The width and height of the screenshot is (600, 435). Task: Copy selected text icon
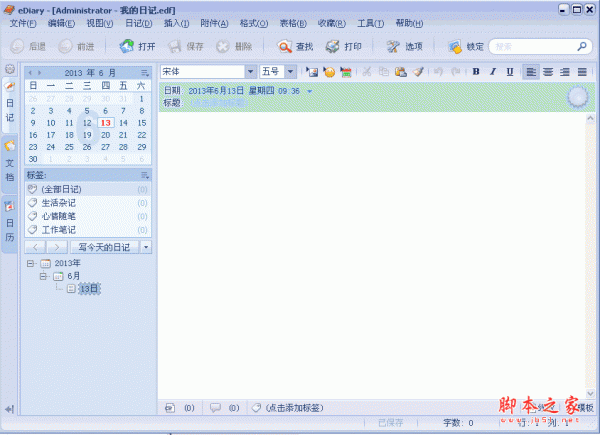(x=383, y=72)
